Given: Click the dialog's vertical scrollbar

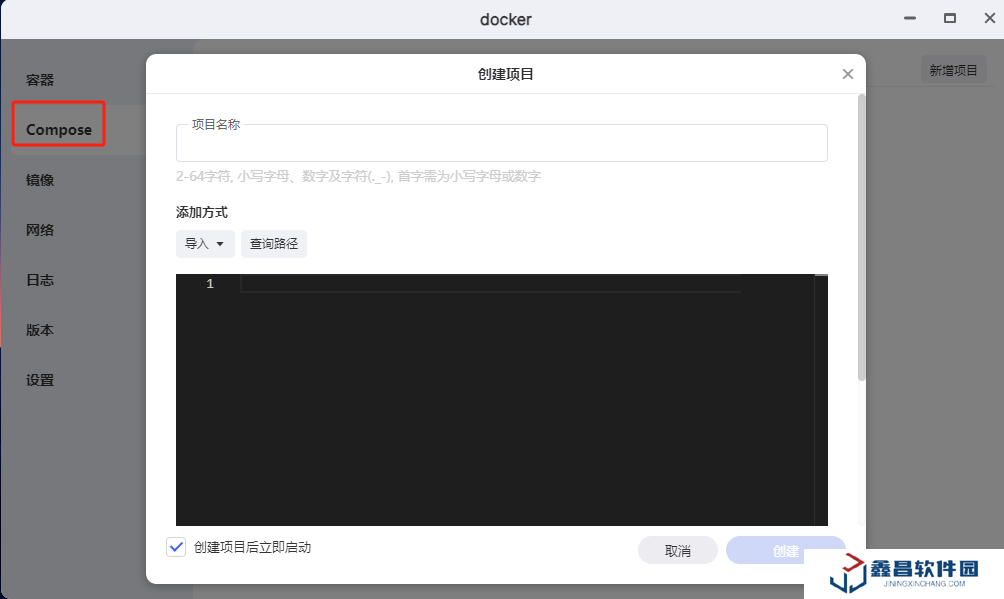Looking at the screenshot, I should point(861,238).
